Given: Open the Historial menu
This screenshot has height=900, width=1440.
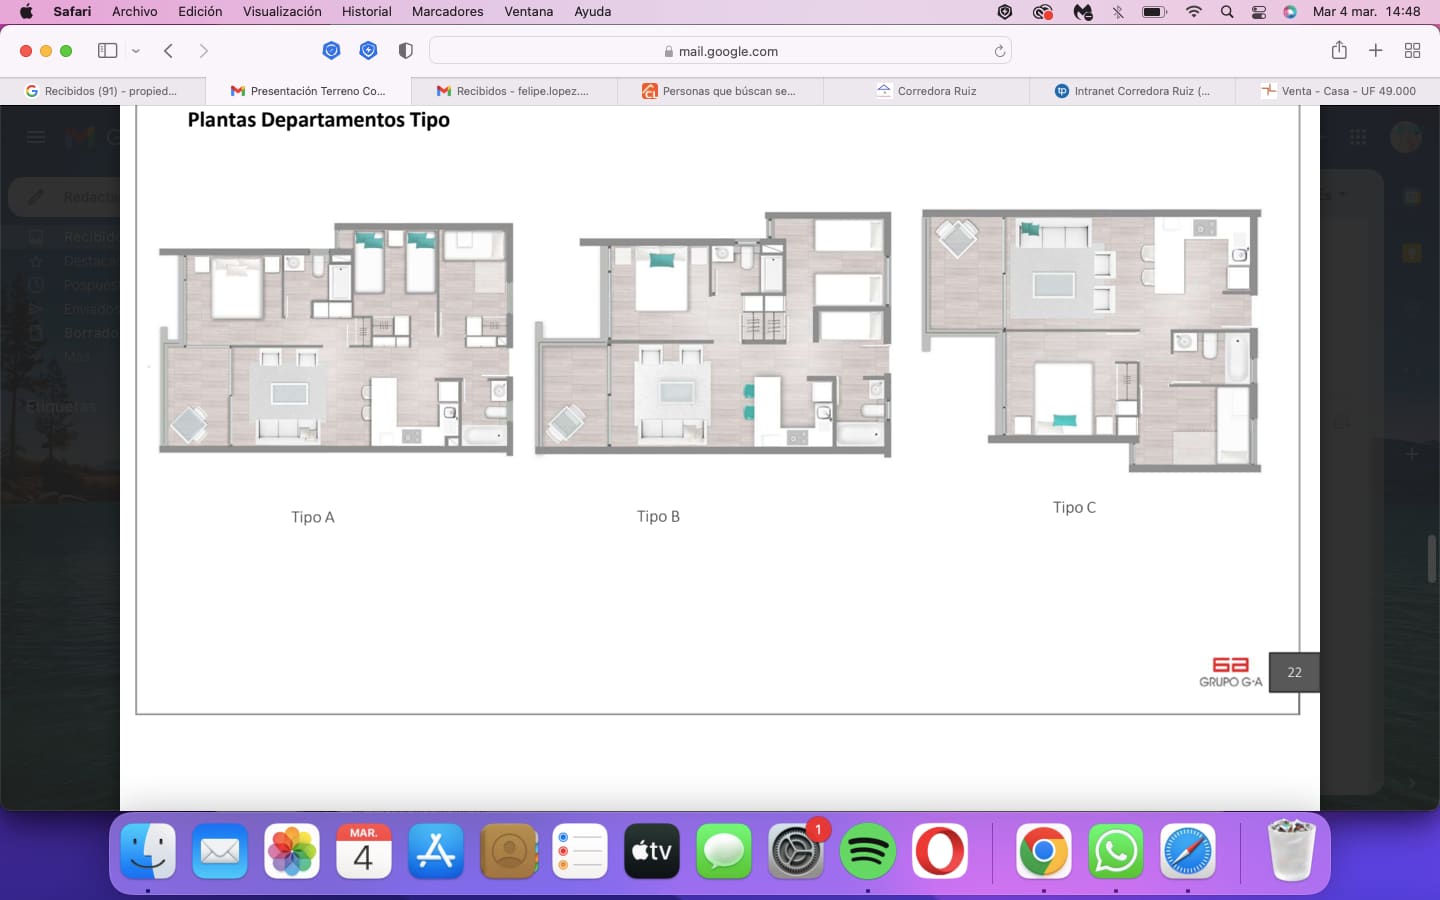Looking at the screenshot, I should pyautogui.click(x=367, y=12).
